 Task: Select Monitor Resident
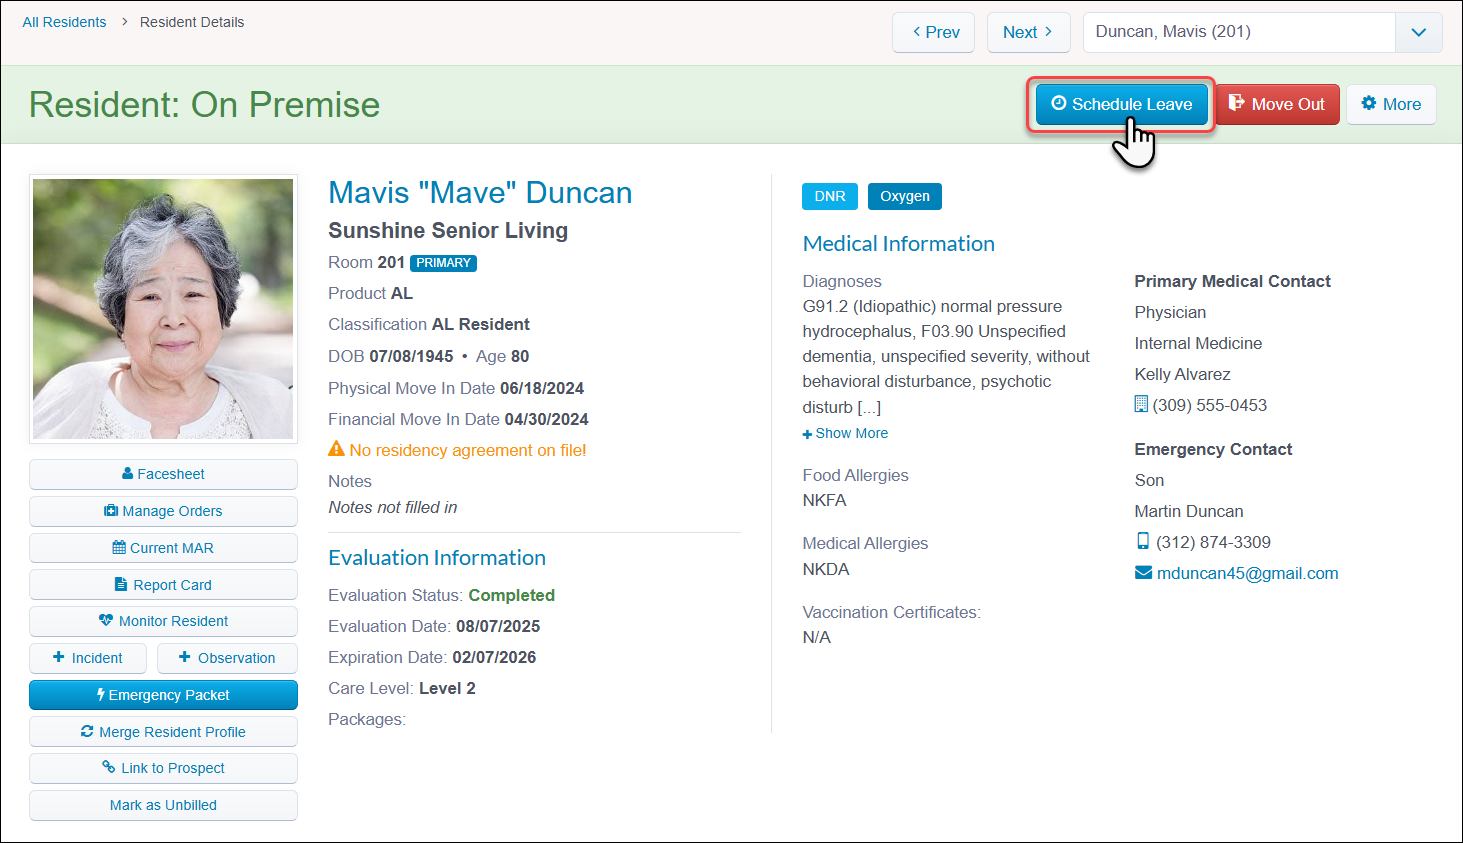163,621
